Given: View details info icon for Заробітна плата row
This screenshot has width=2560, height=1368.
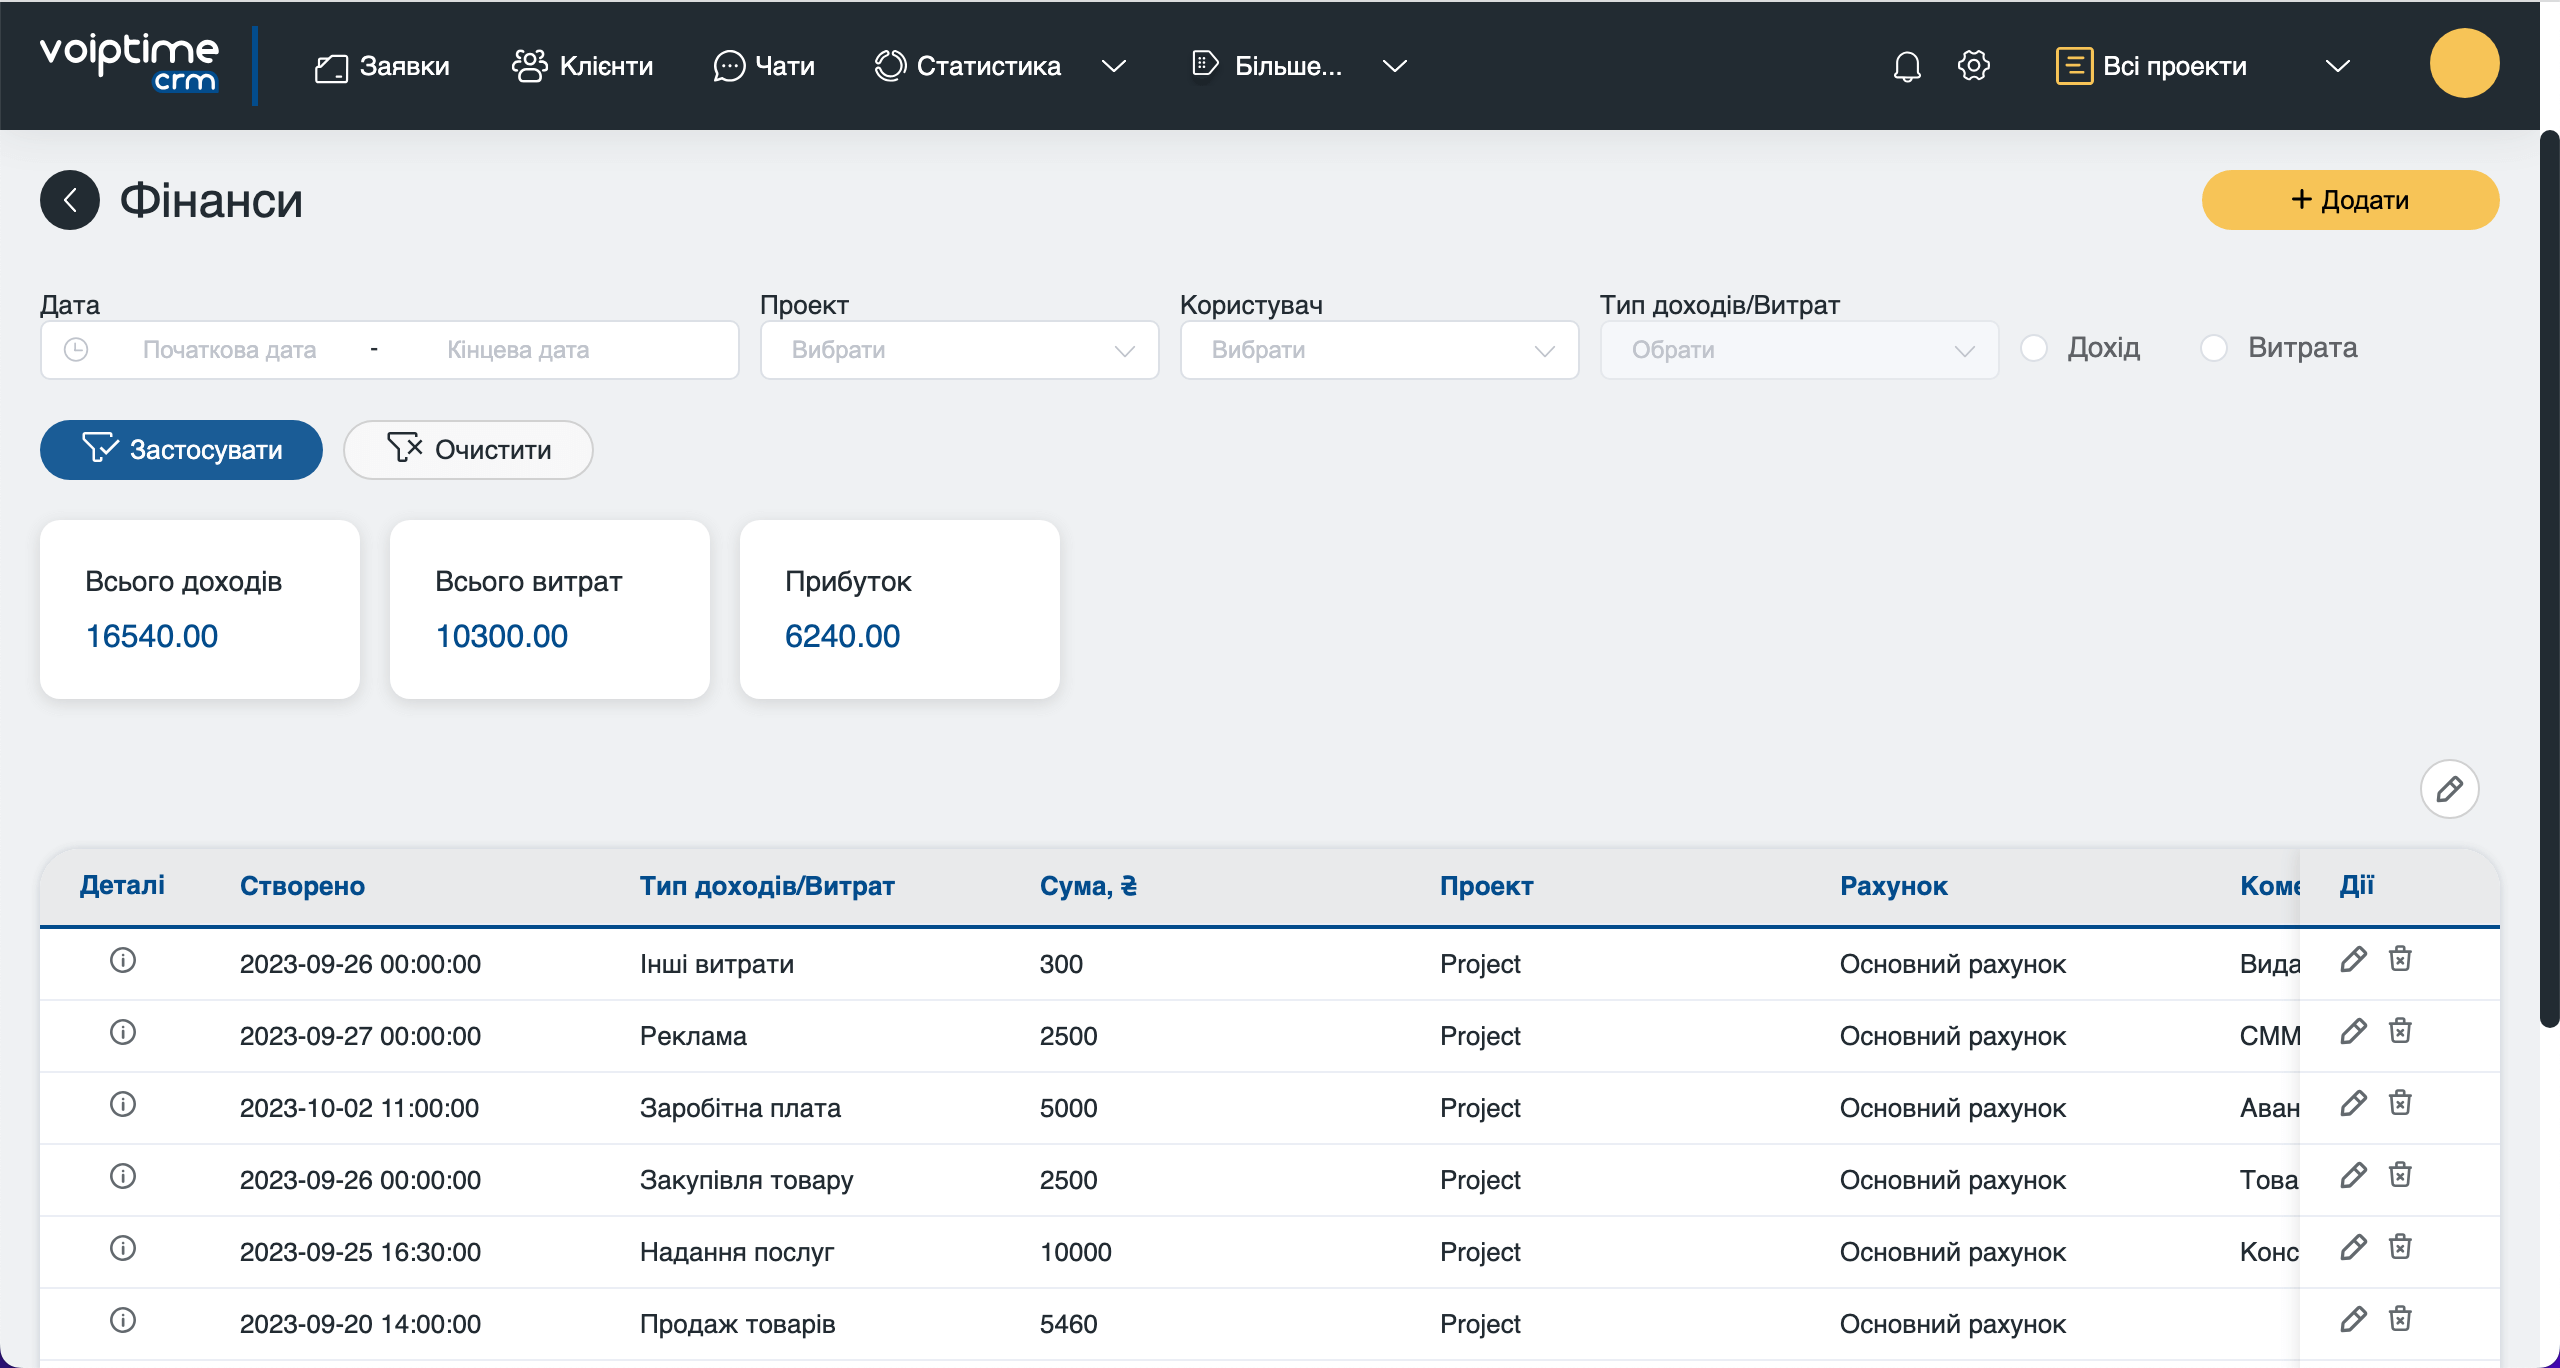Looking at the screenshot, I should (x=122, y=1104).
